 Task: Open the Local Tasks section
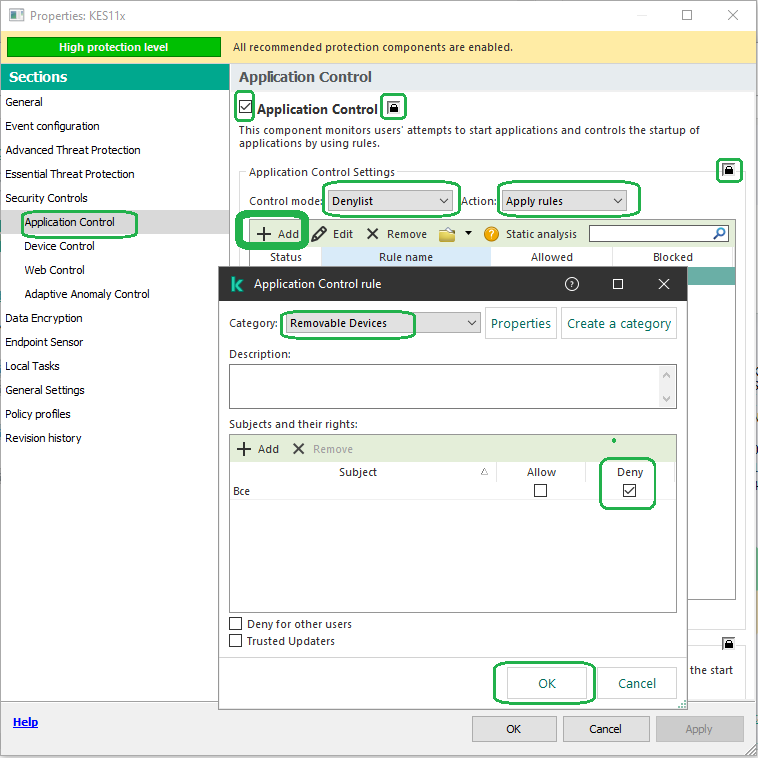pyautogui.click(x=32, y=366)
